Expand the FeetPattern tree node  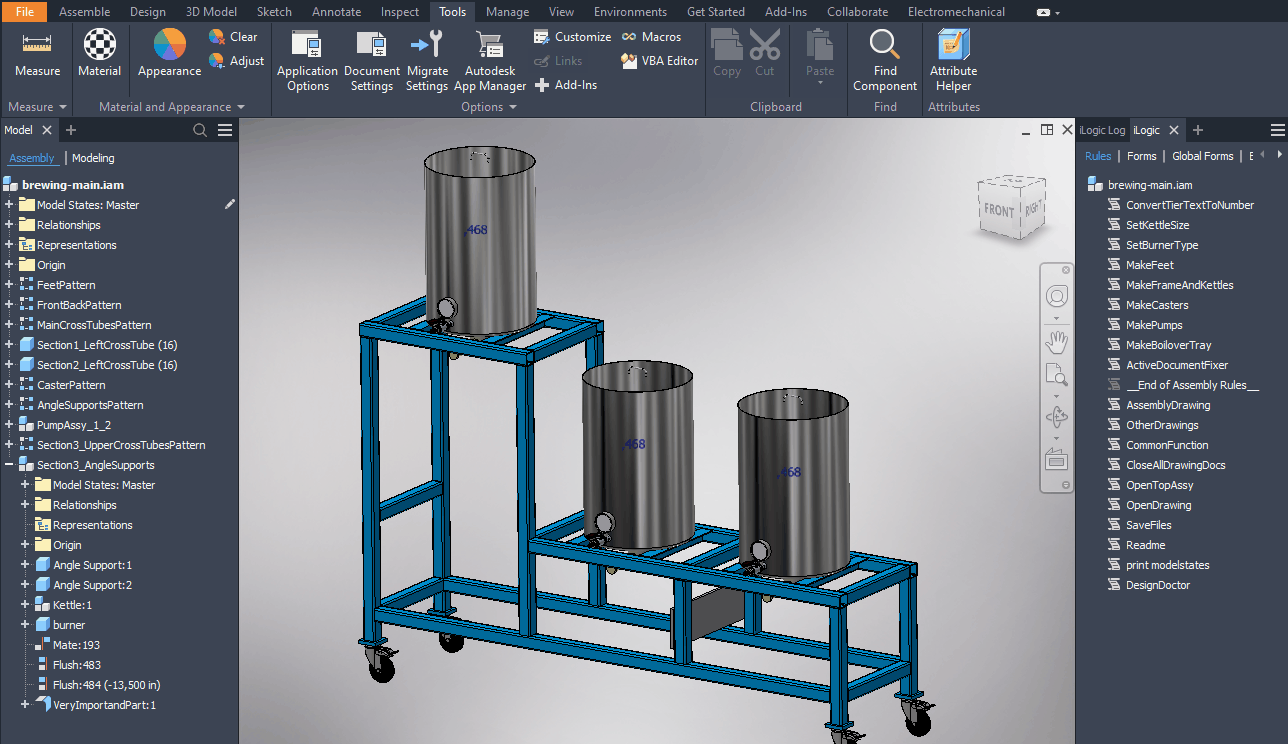point(9,285)
